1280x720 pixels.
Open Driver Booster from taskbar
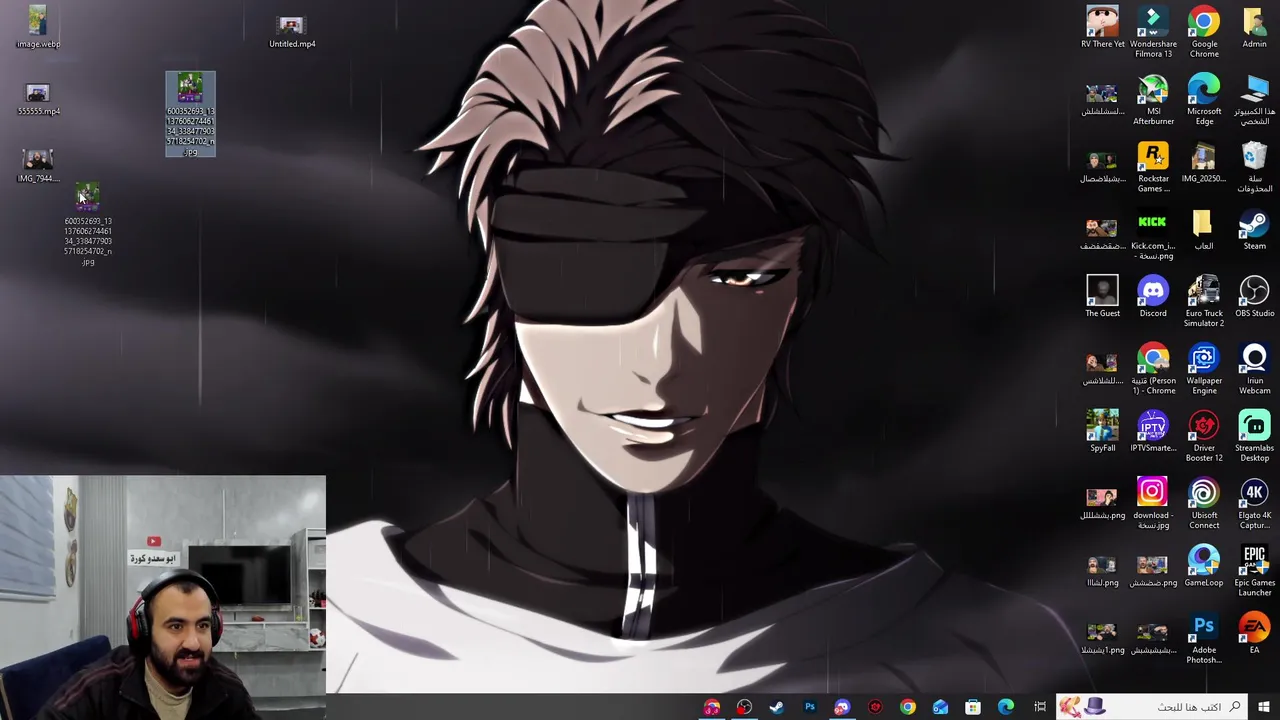coord(875,707)
